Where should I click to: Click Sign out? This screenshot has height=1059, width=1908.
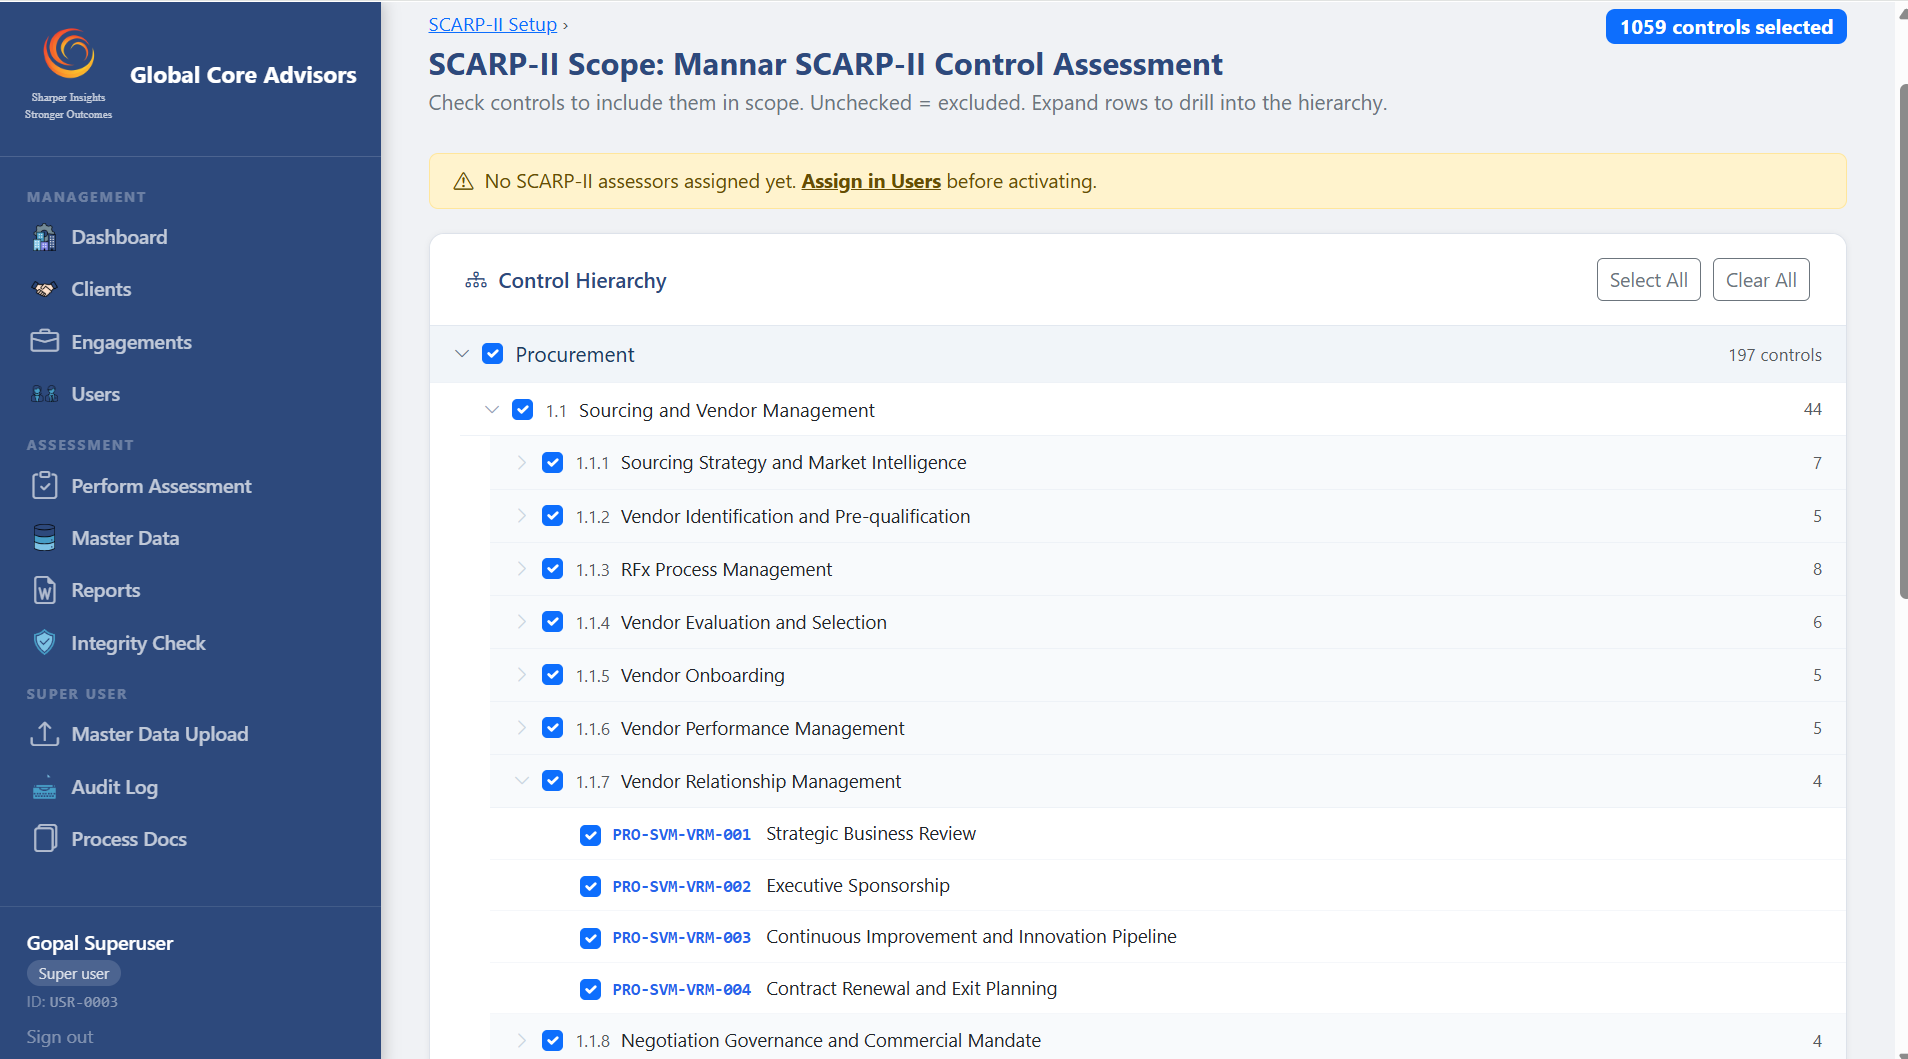coord(60,1037)
